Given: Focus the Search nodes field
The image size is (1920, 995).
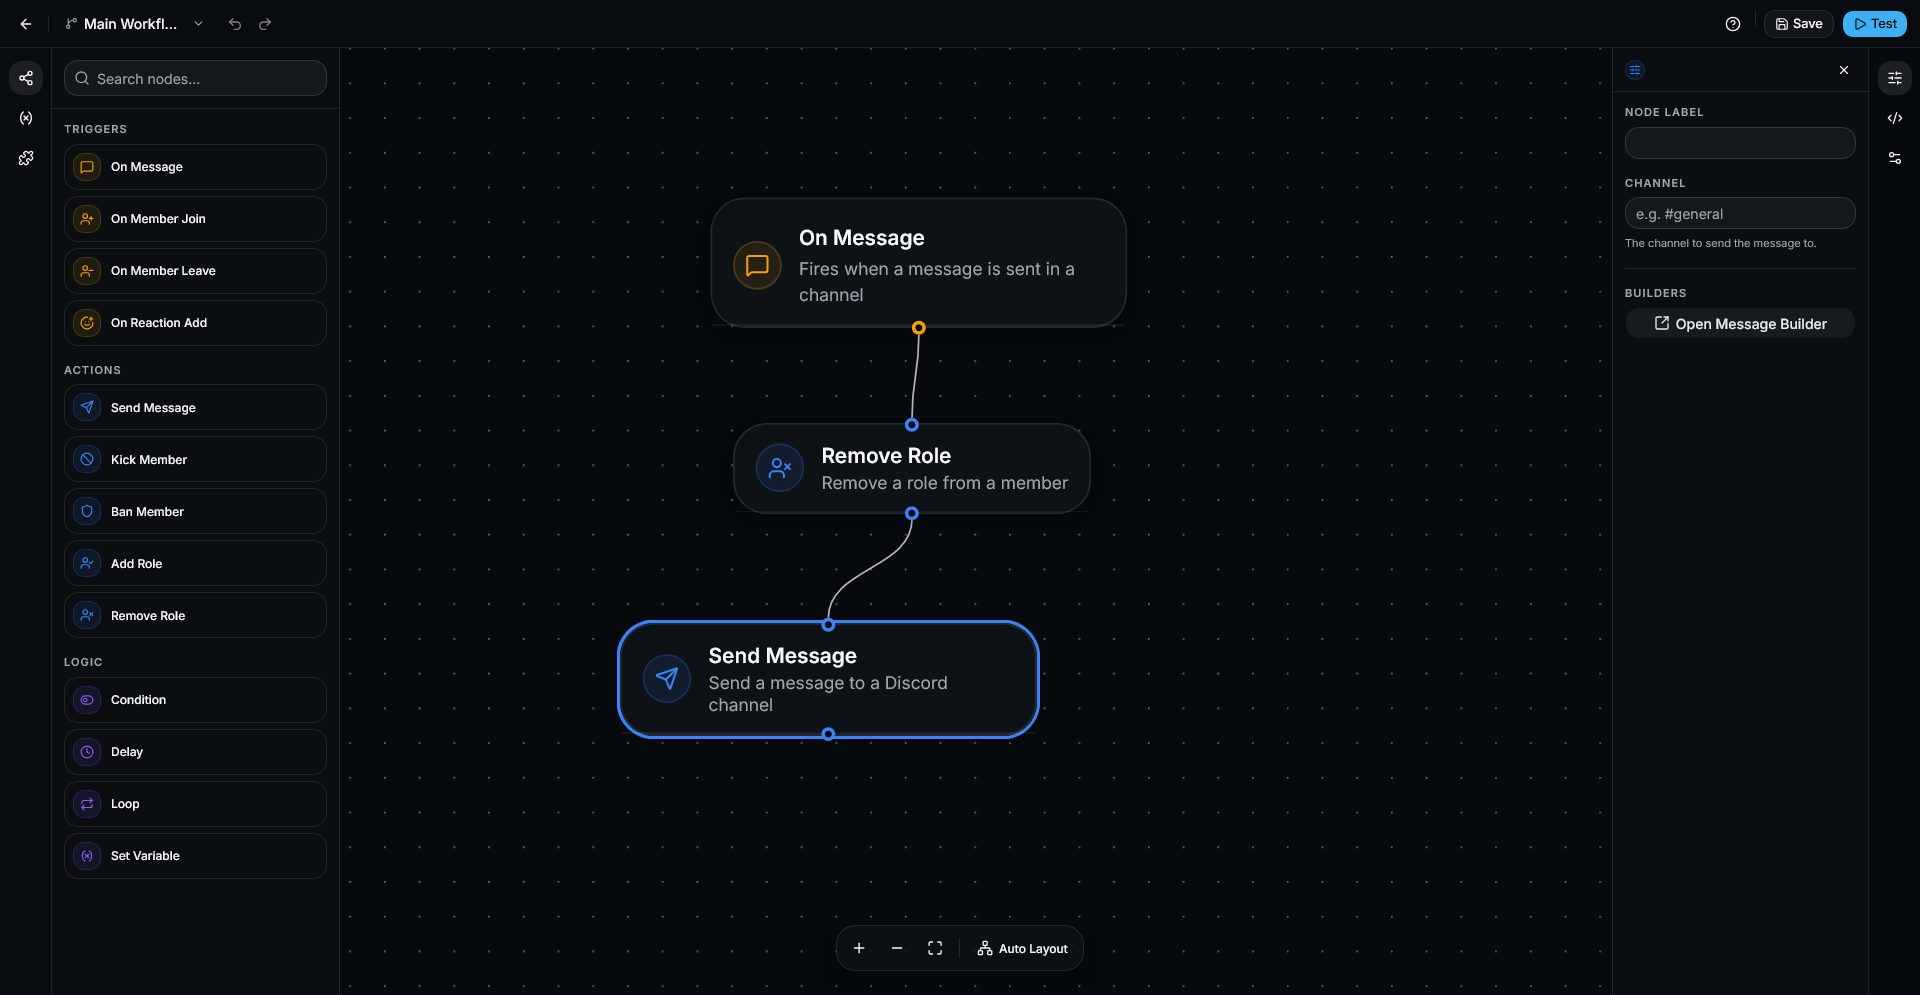Looking at the screenshot, I should pos(195,78).
